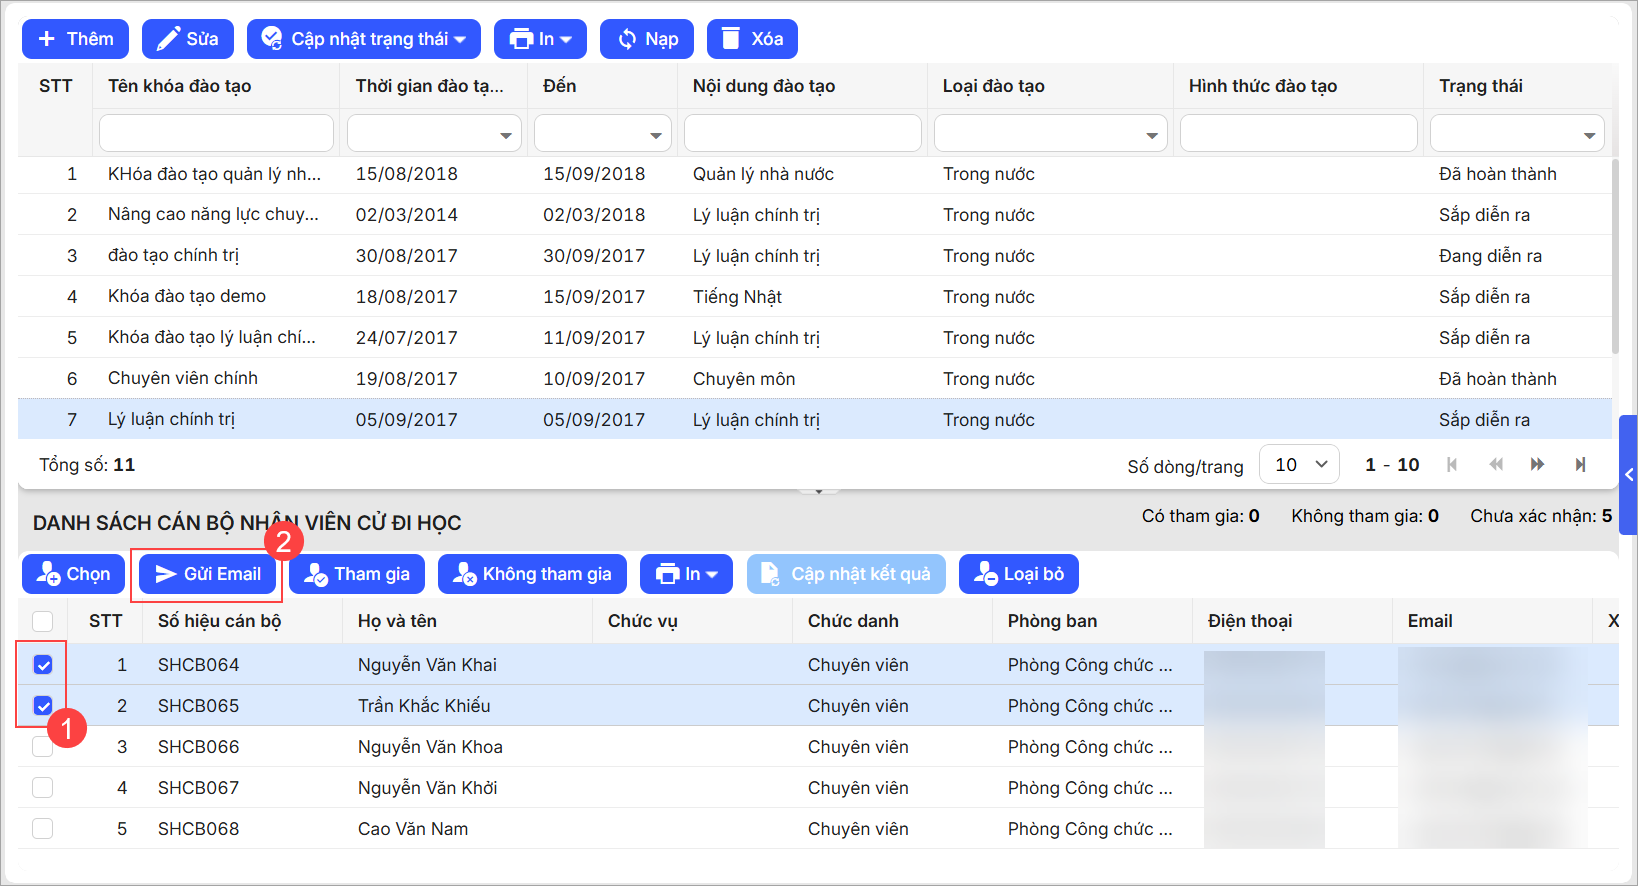Uncheck the checkbox for Nguyễn Văn Khai
Screen dimensions: 1638x886
click(43, 665)
